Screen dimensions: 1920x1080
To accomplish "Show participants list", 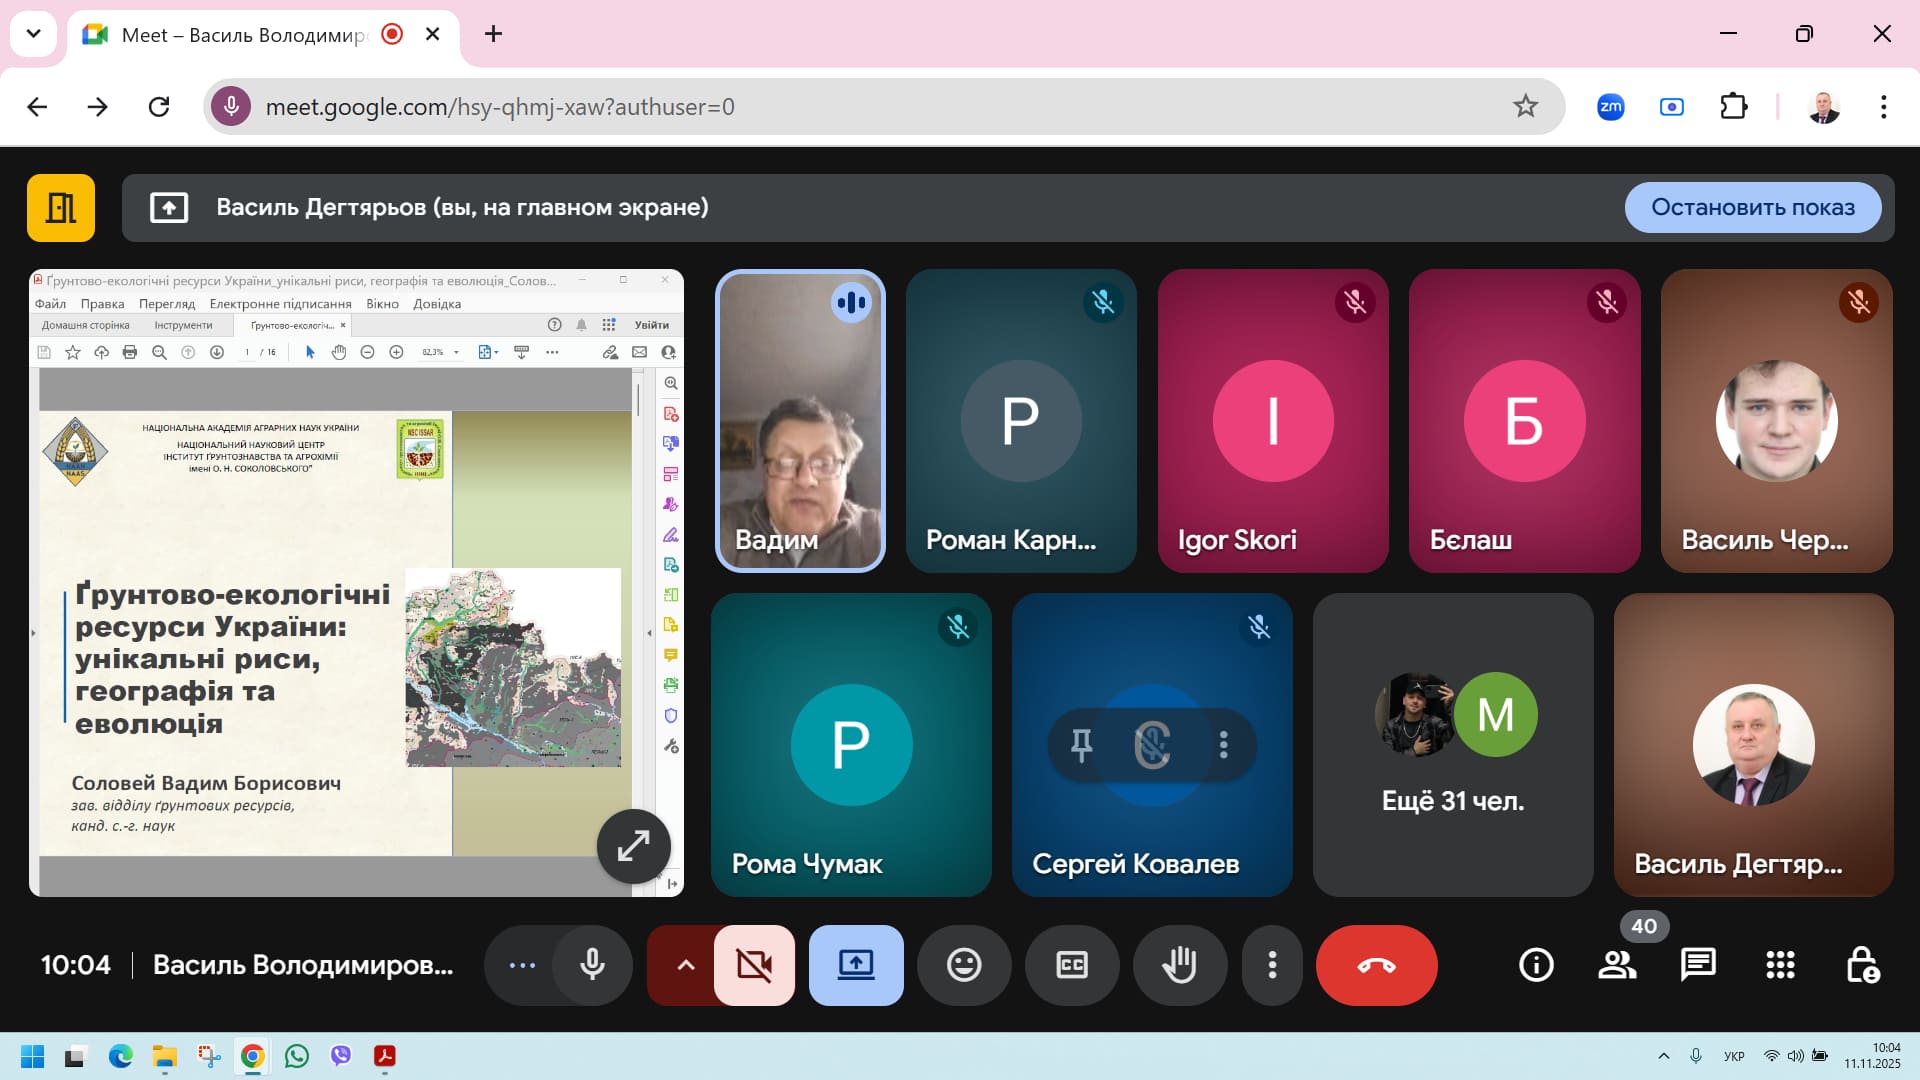I will pos(1617,965).
